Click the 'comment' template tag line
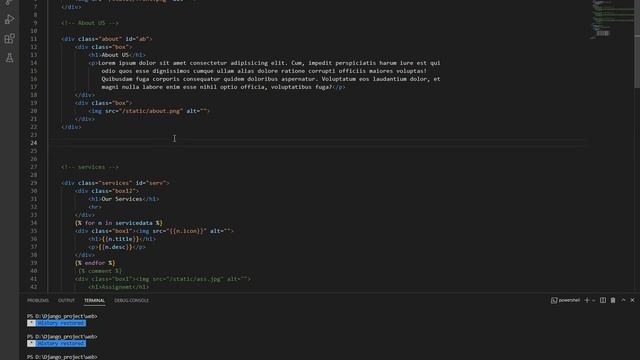 100,271
